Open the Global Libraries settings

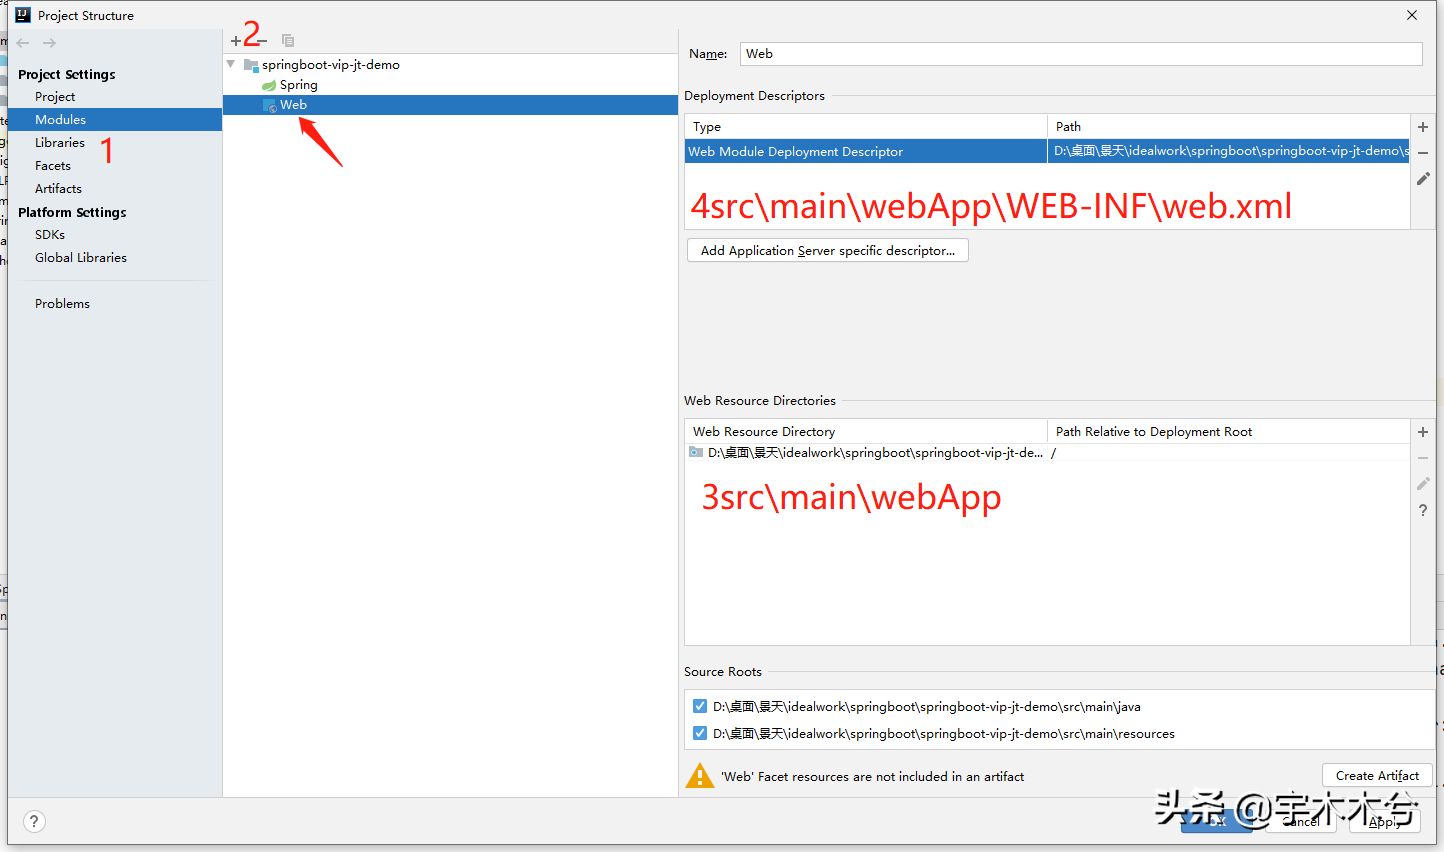pos(81,258)
